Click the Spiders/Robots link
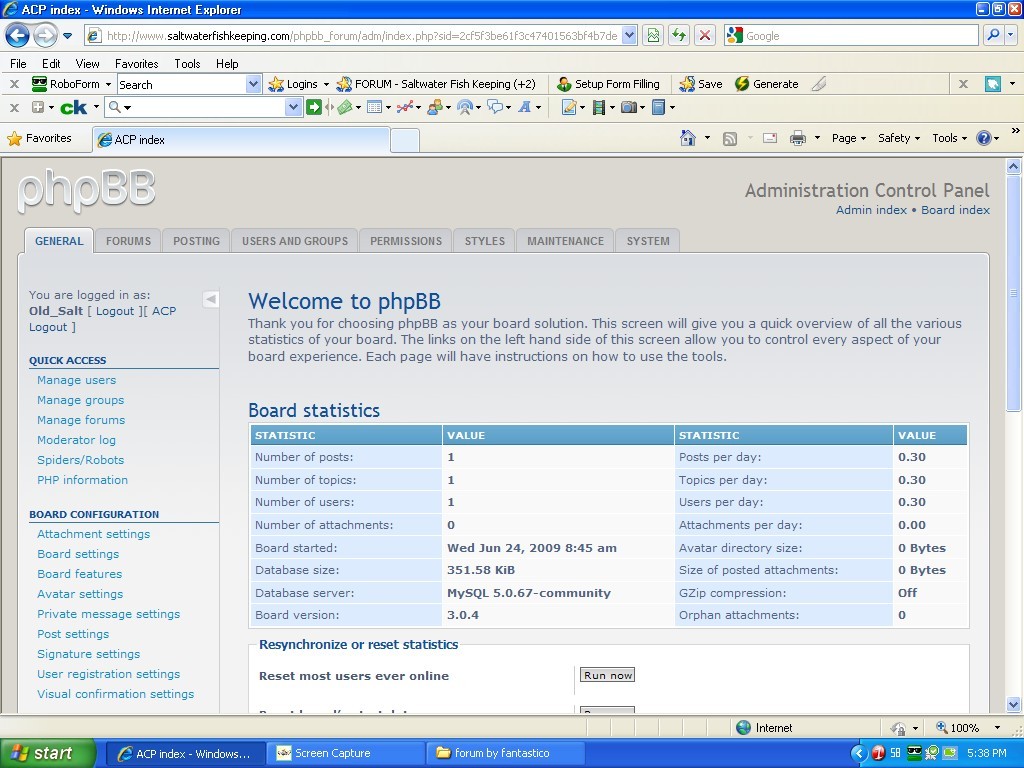 click(x=80, y=460)
